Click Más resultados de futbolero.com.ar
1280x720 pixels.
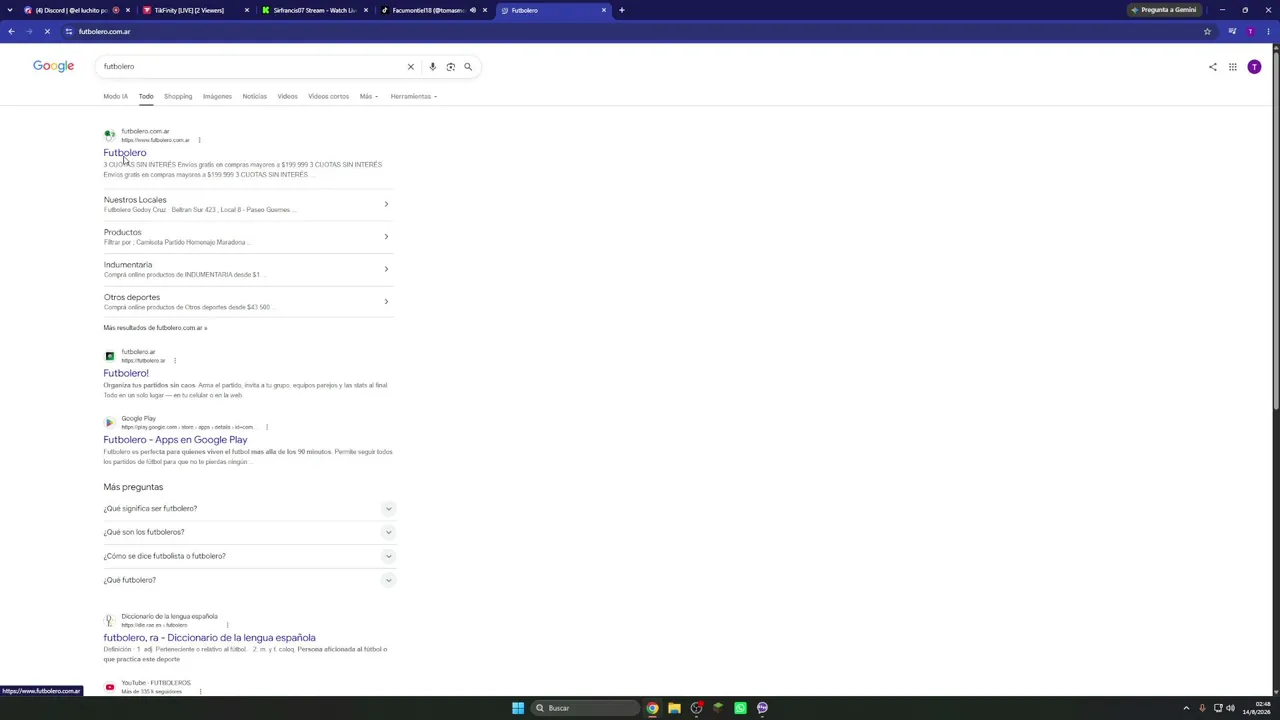155,328
